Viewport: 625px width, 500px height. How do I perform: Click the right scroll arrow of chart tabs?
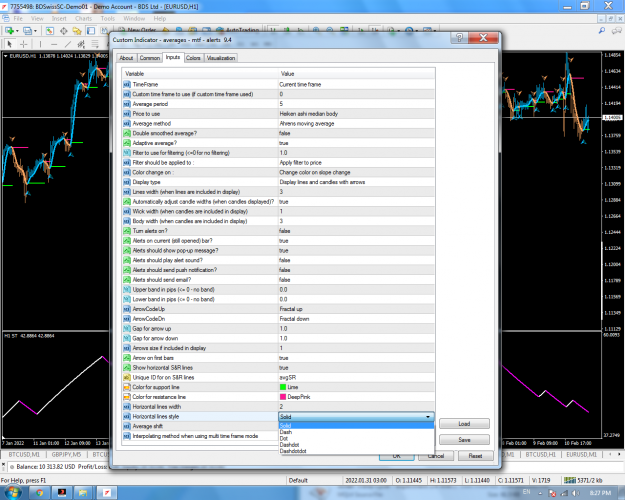click(x=619, y=455)
